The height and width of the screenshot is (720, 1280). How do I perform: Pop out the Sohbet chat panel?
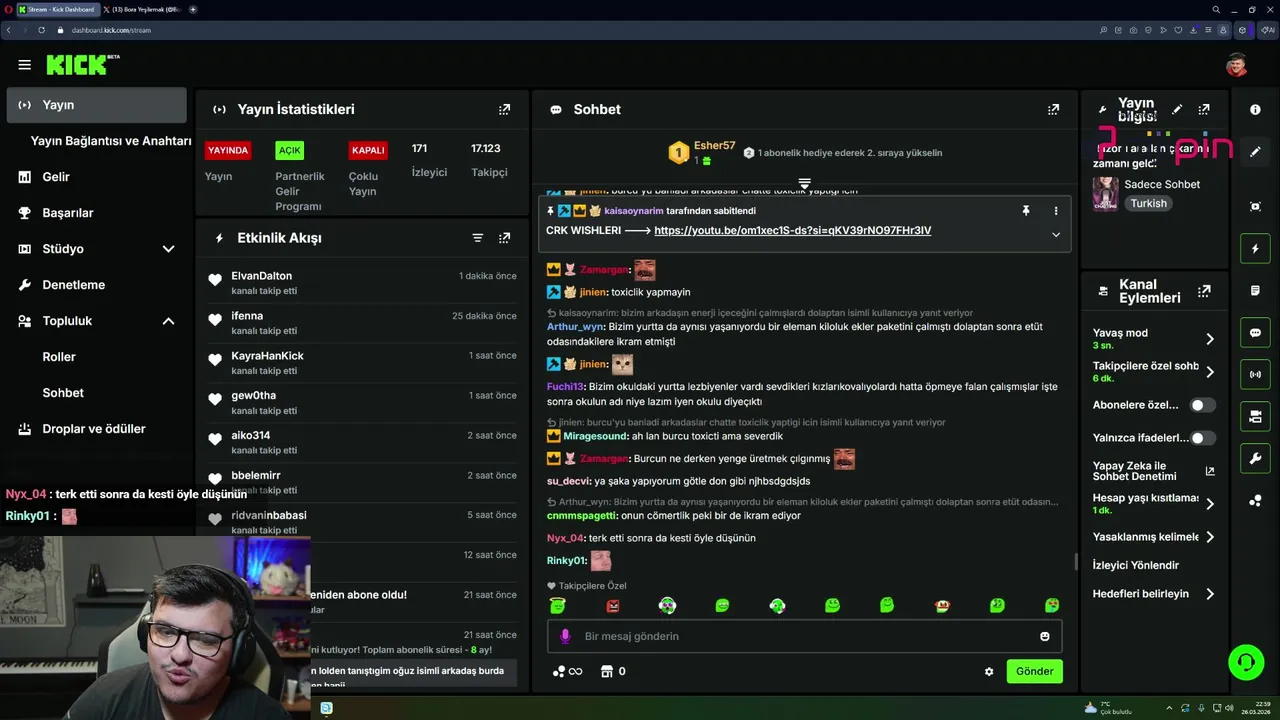tap(1053, 109)
